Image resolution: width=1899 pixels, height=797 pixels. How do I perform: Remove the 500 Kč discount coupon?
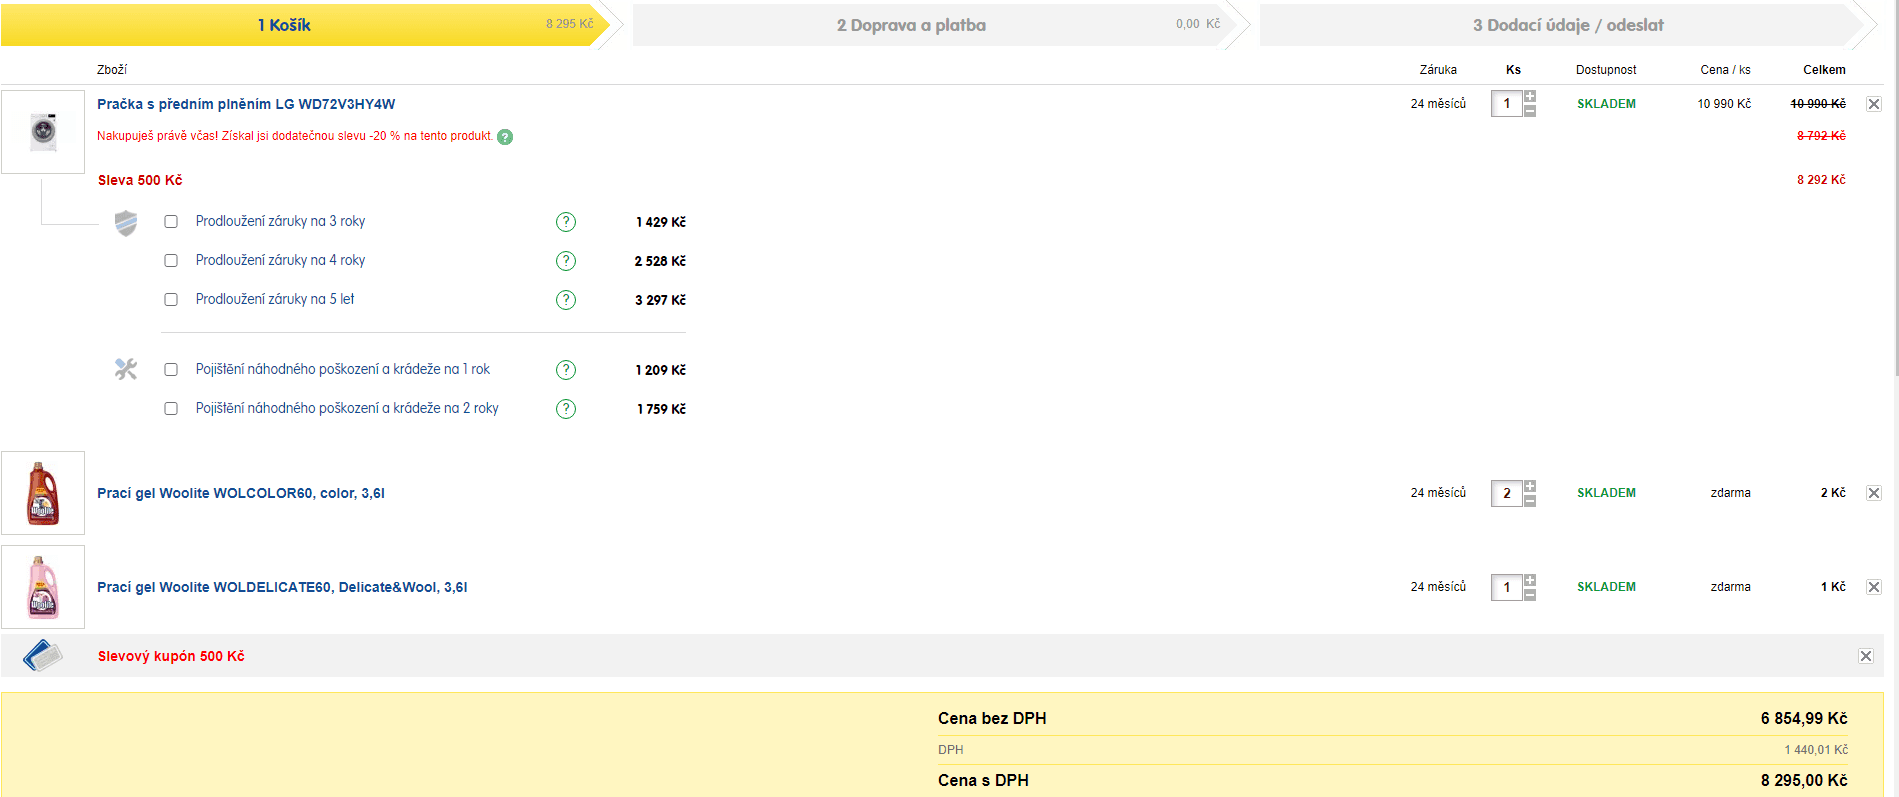(1866, 656)
